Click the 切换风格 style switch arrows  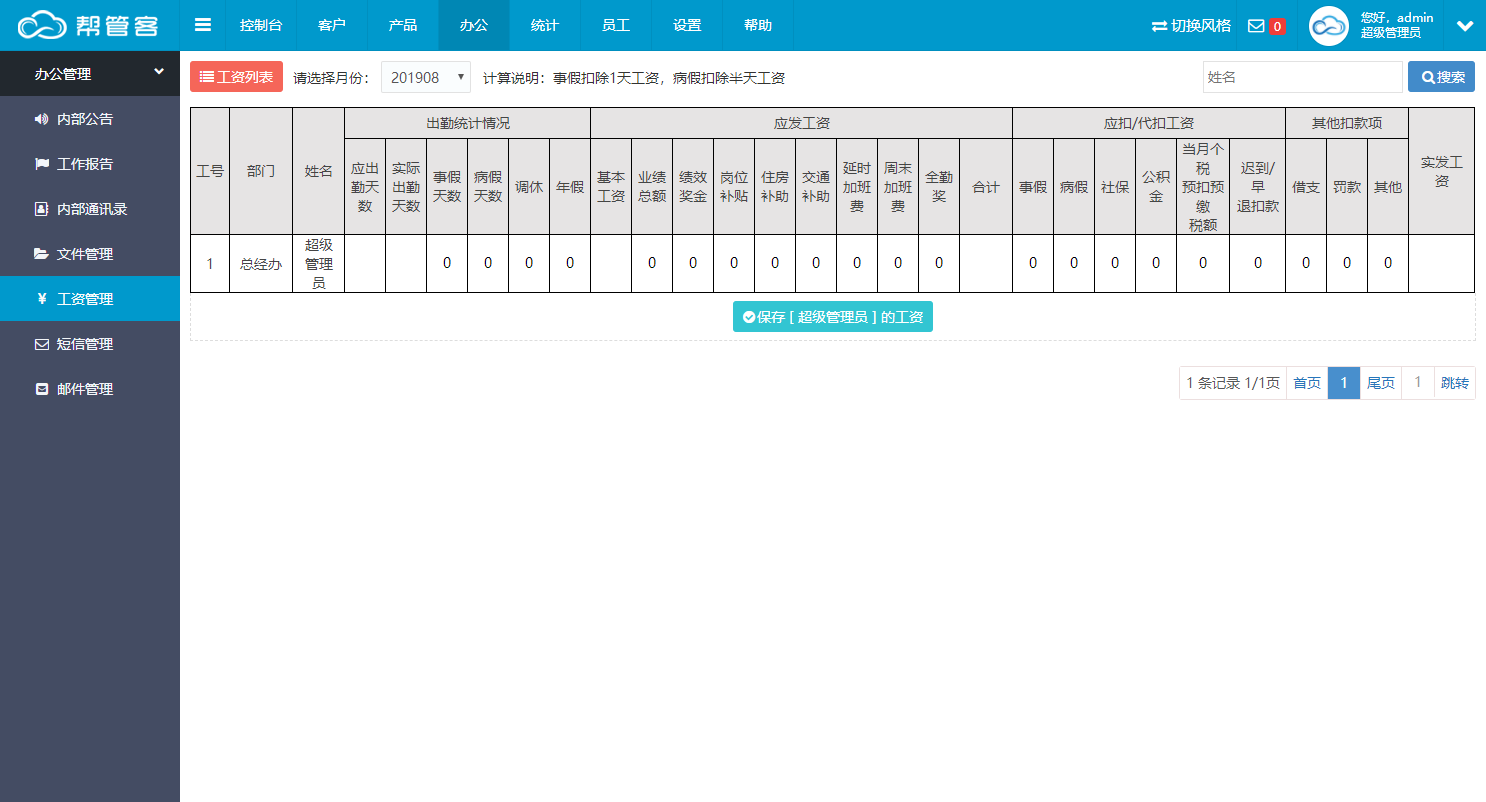1159,26
